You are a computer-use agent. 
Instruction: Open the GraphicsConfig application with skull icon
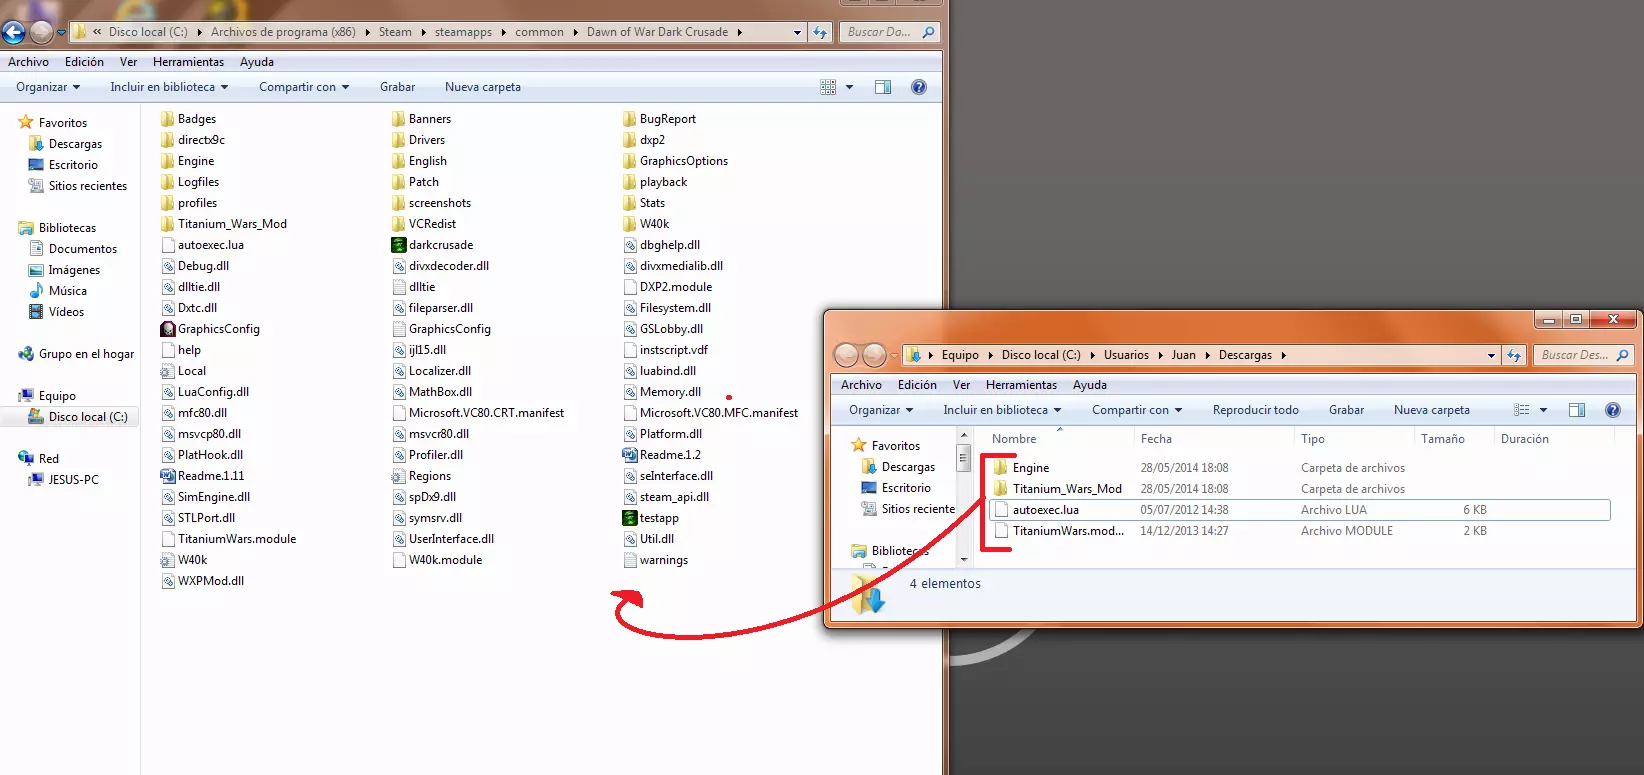click(168, 329)
